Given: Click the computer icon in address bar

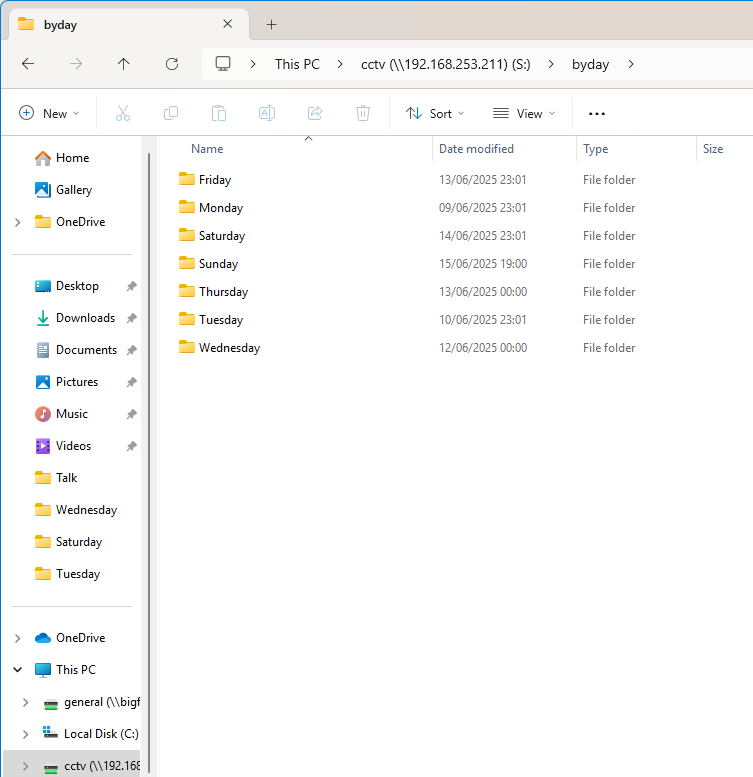Looking at the screenshot, I should 223,64.
